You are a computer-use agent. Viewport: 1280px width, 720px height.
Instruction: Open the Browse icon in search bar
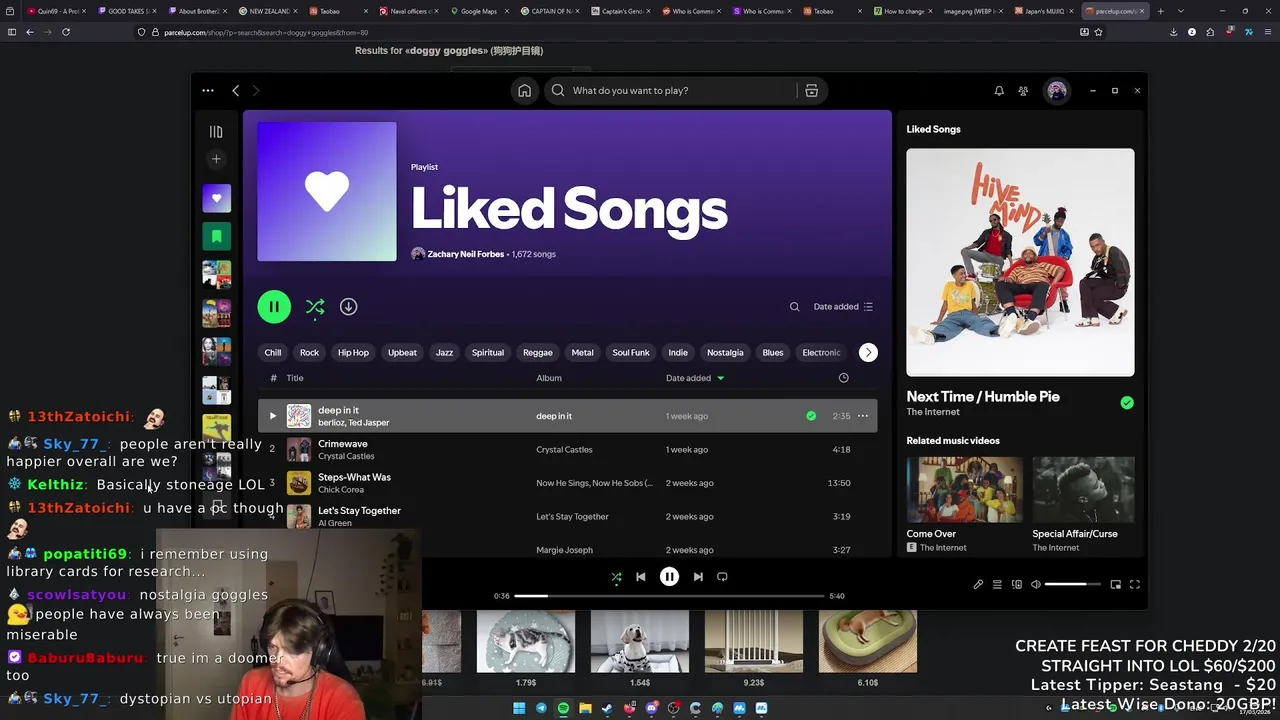(x=812, y=90)
